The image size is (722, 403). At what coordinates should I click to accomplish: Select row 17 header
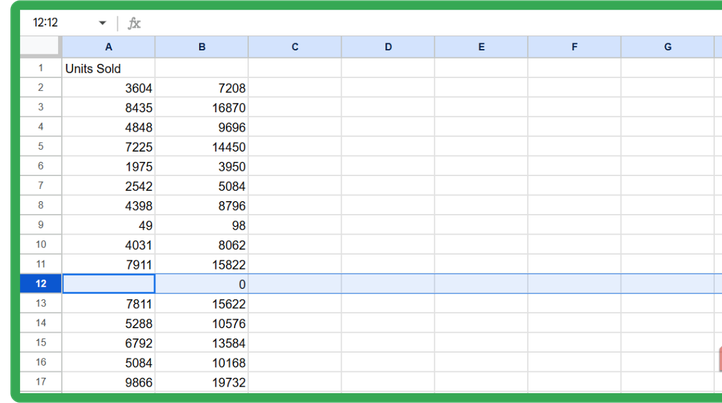click(x=41, y=382)
